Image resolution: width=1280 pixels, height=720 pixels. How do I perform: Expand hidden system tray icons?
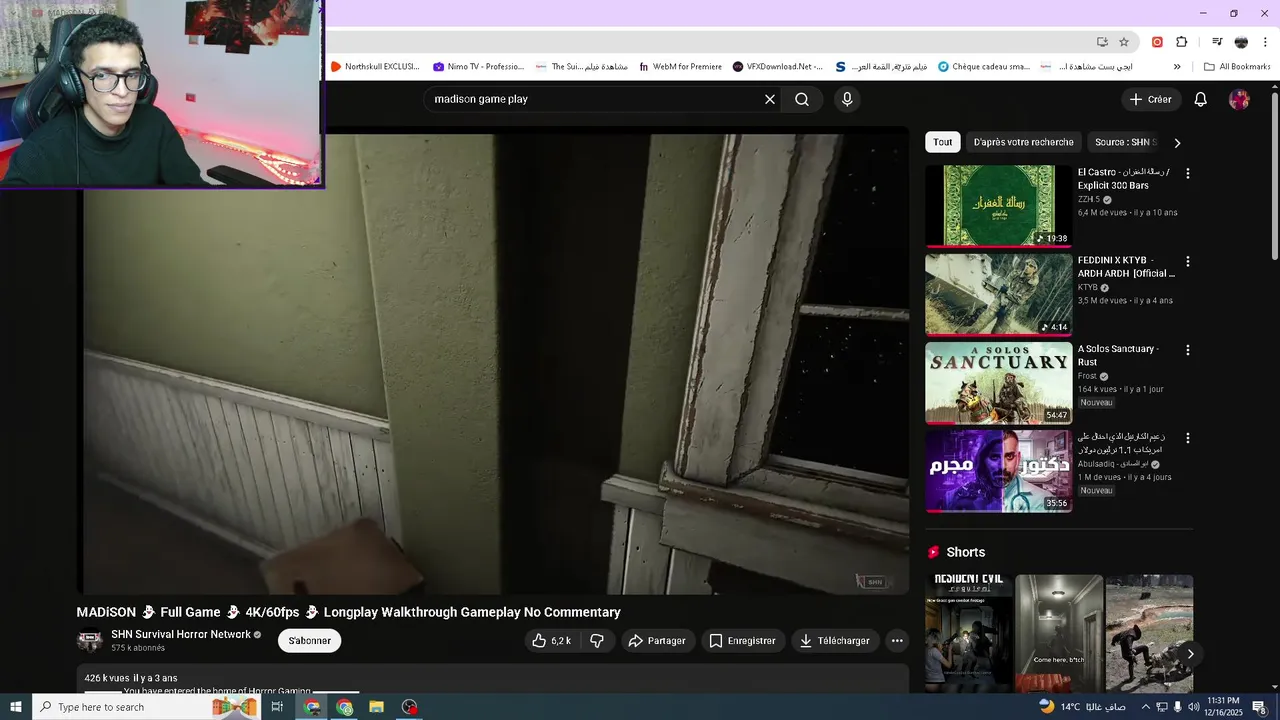1146,707
